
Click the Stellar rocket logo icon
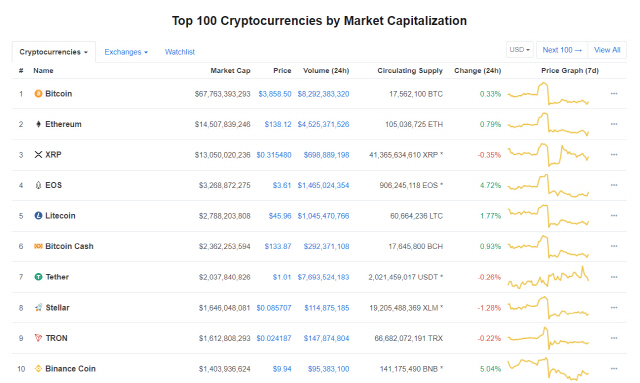(x=38, y=307)
